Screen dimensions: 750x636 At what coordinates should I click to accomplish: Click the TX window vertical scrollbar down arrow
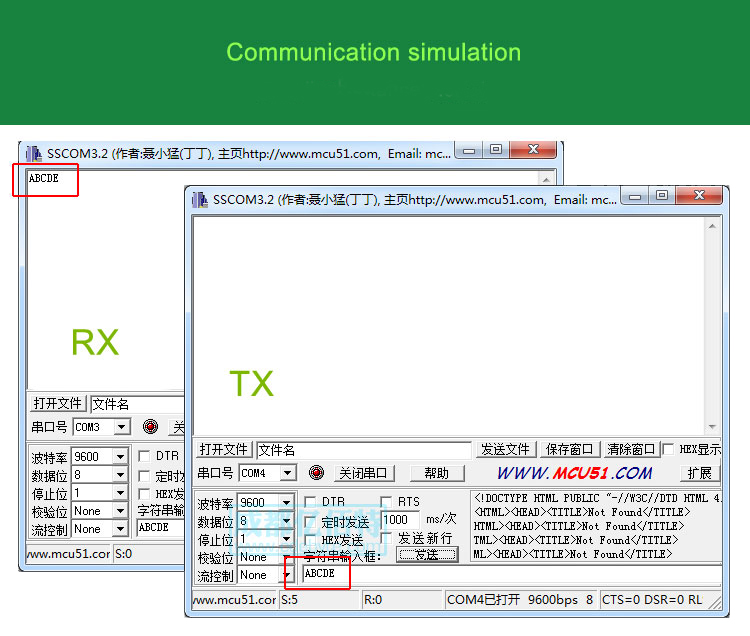712,427
